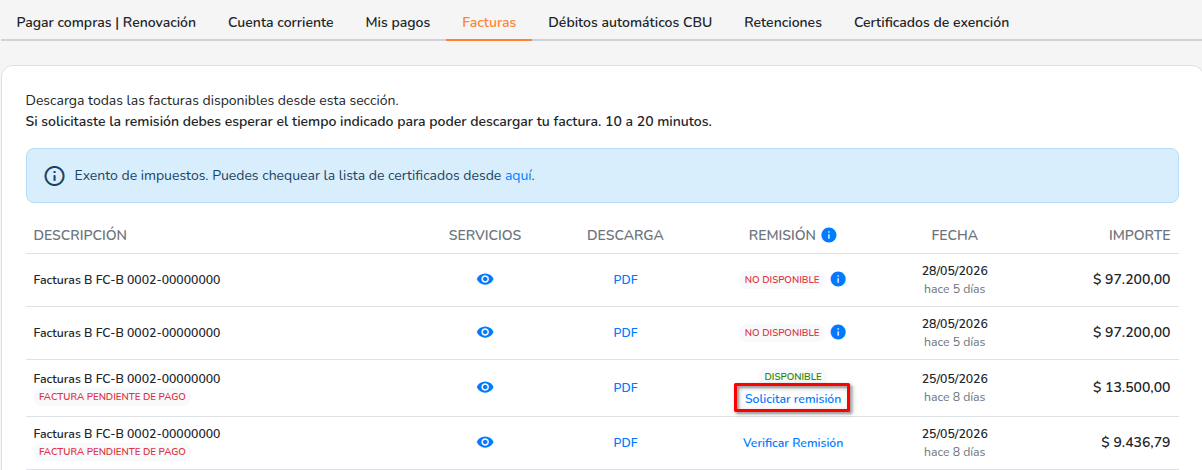The height and width of the screenshot is (470, 1202).
Task: Open the Pagar compras | Renovación tab
Action: [x=107, y=22]
